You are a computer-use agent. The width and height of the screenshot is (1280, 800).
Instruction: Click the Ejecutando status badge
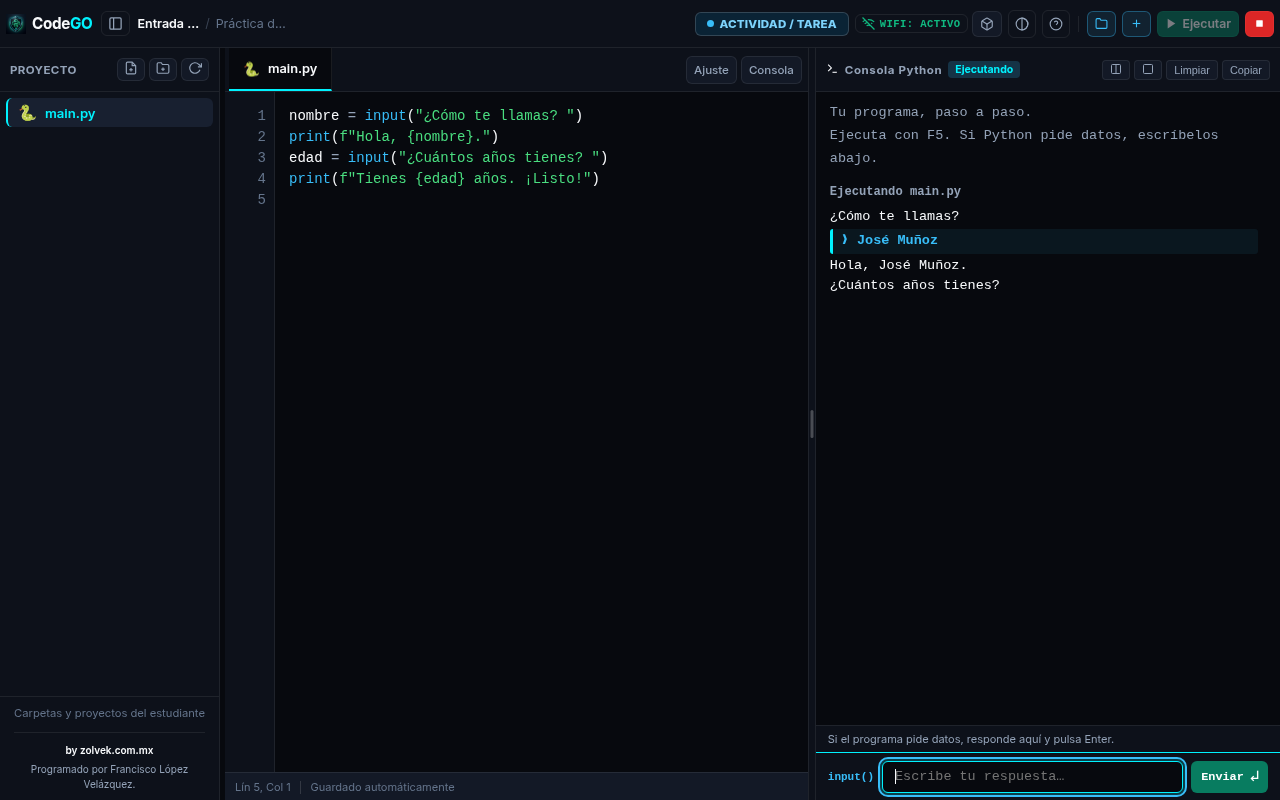coord(984,69)
